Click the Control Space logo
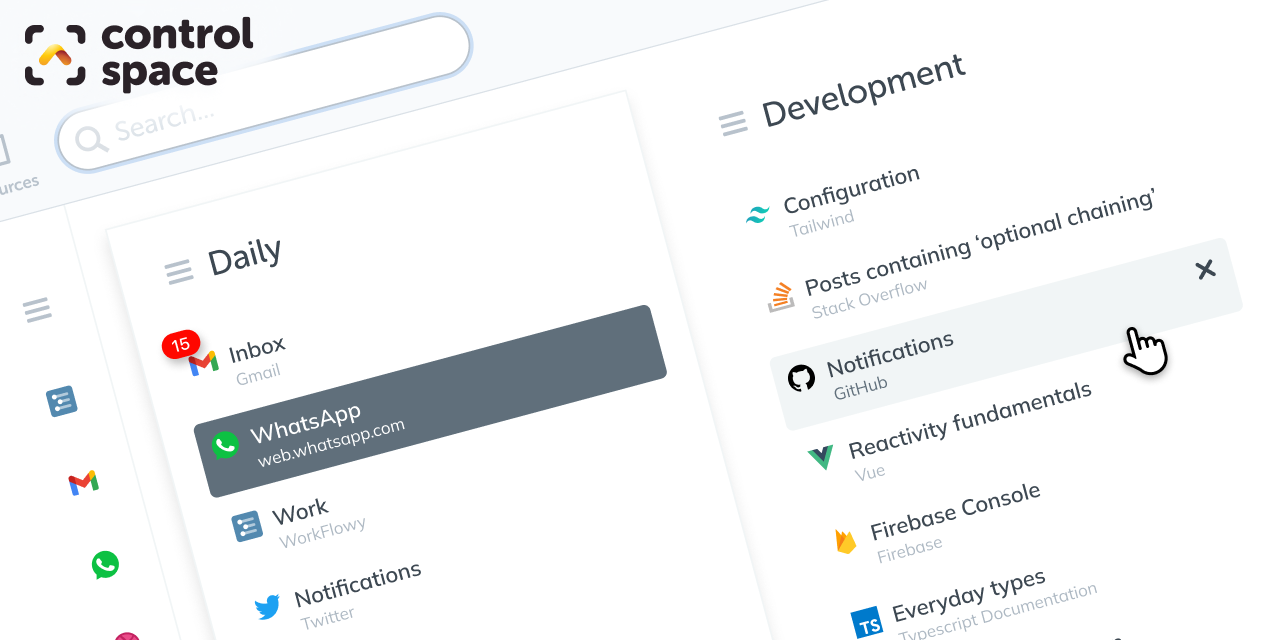The width and height of the screenshot is (1280, 640). [x=138, y=54]
